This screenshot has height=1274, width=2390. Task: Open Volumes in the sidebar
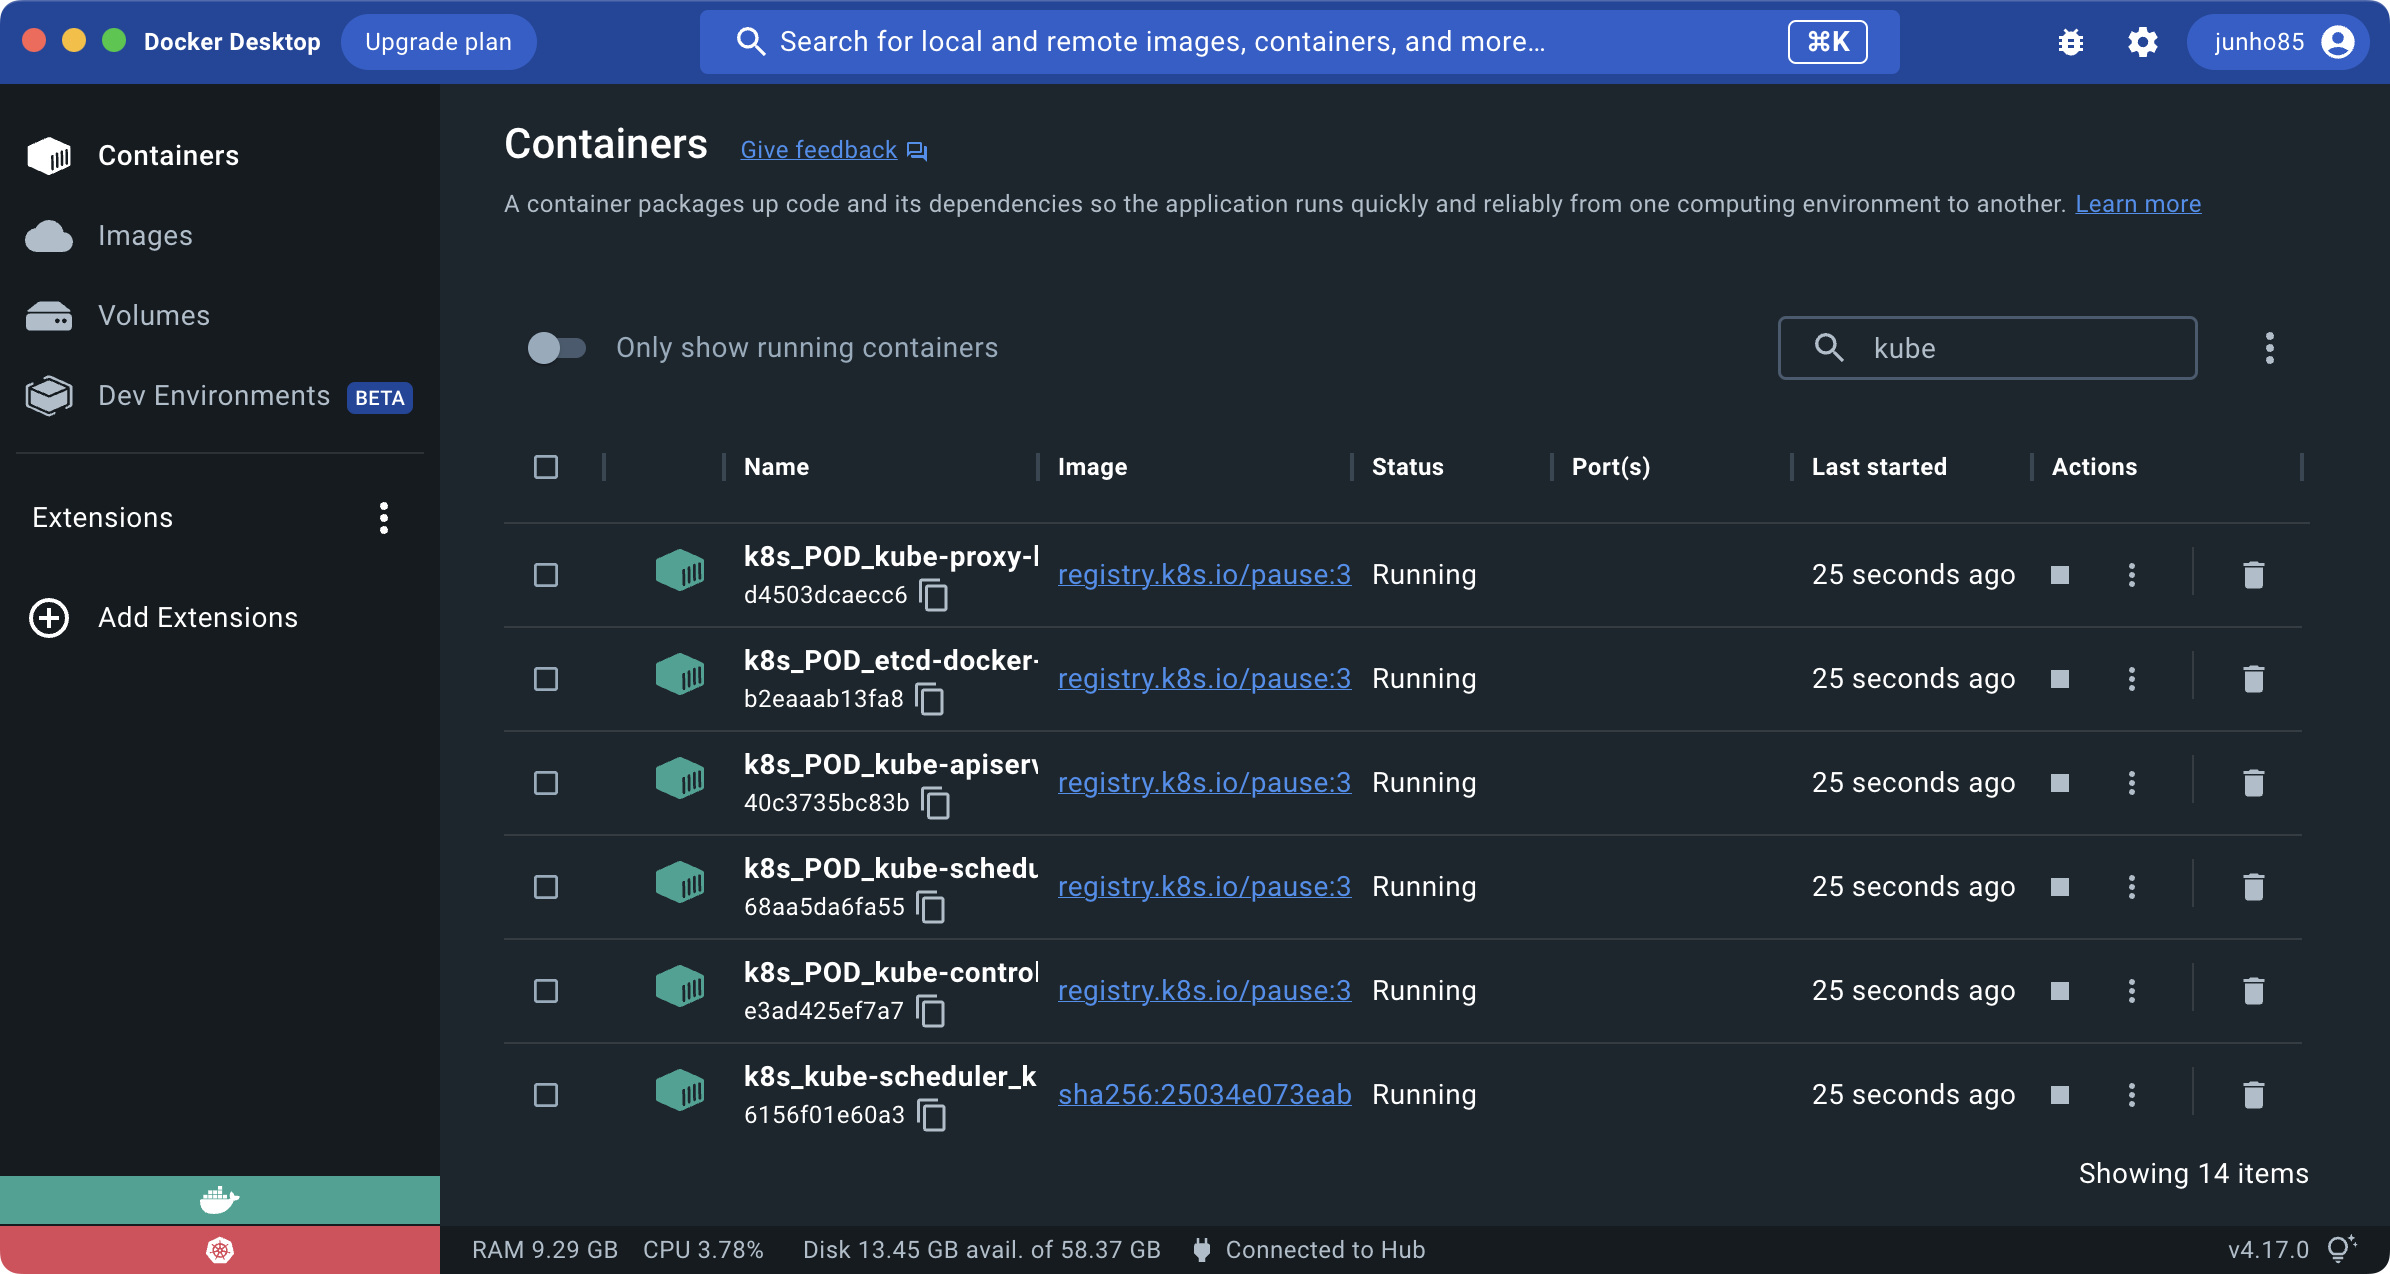tap(153, 316)
